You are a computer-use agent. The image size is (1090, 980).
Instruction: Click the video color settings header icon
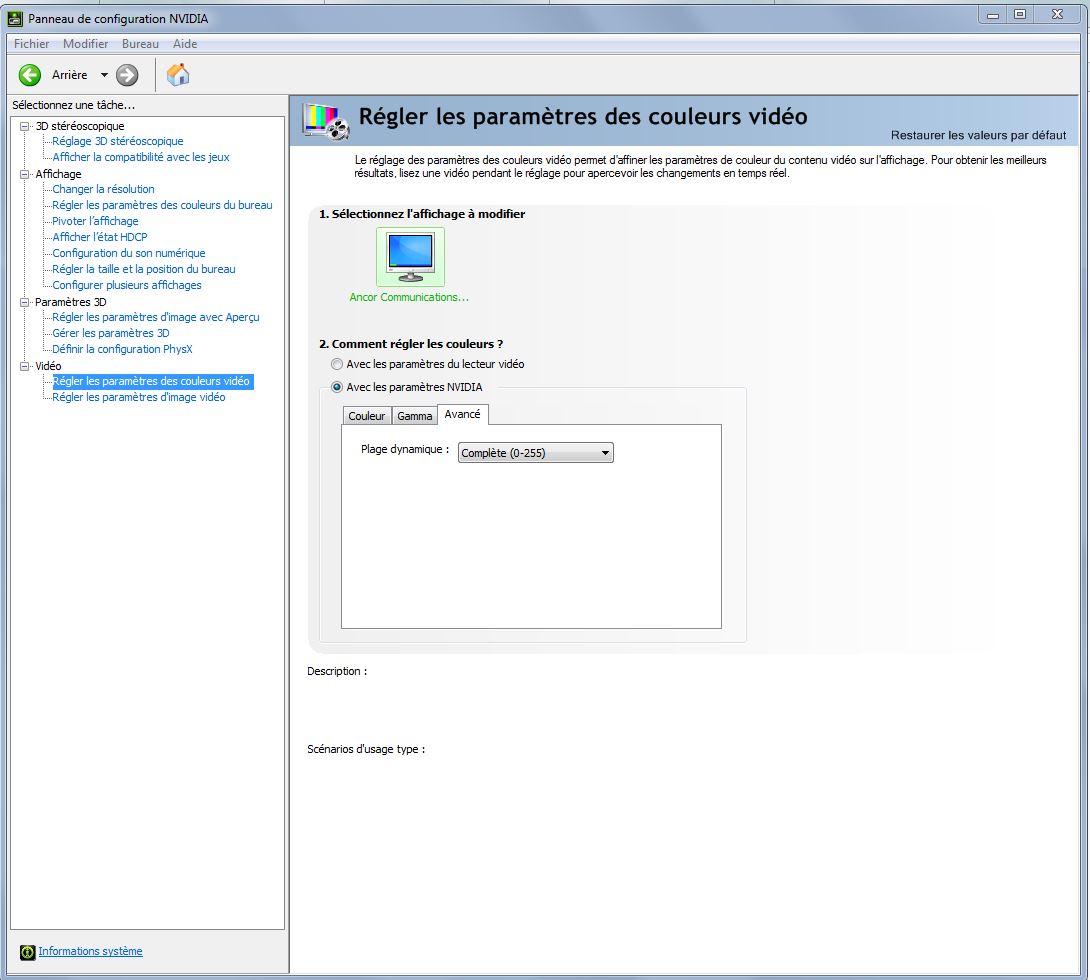pyautogui.click(x=325, y=121)
